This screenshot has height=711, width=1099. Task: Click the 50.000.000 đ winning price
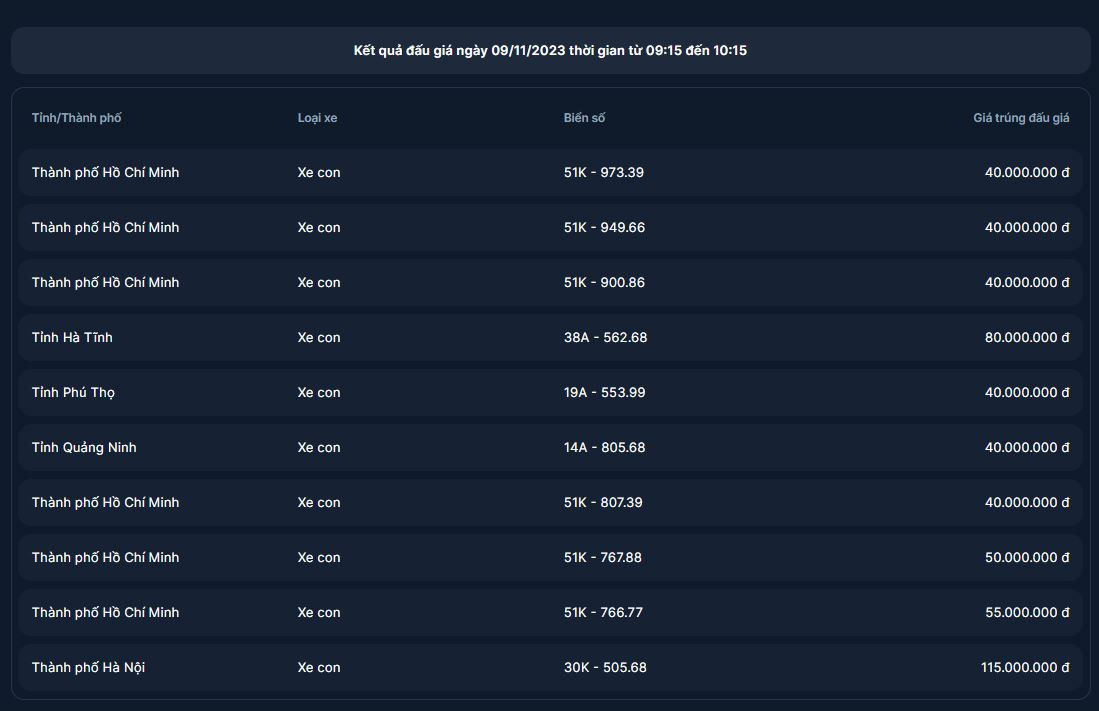tap(1027, 558)
